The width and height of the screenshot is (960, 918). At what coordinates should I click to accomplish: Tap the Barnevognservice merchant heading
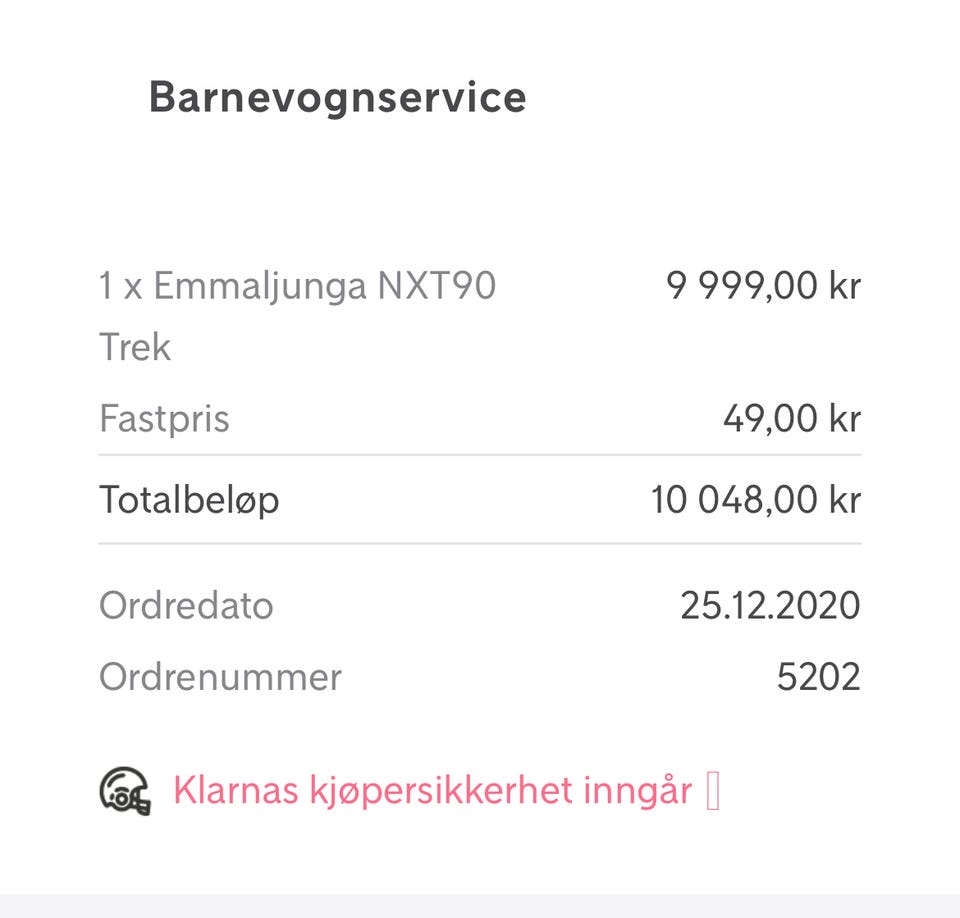tap(337, 97)
